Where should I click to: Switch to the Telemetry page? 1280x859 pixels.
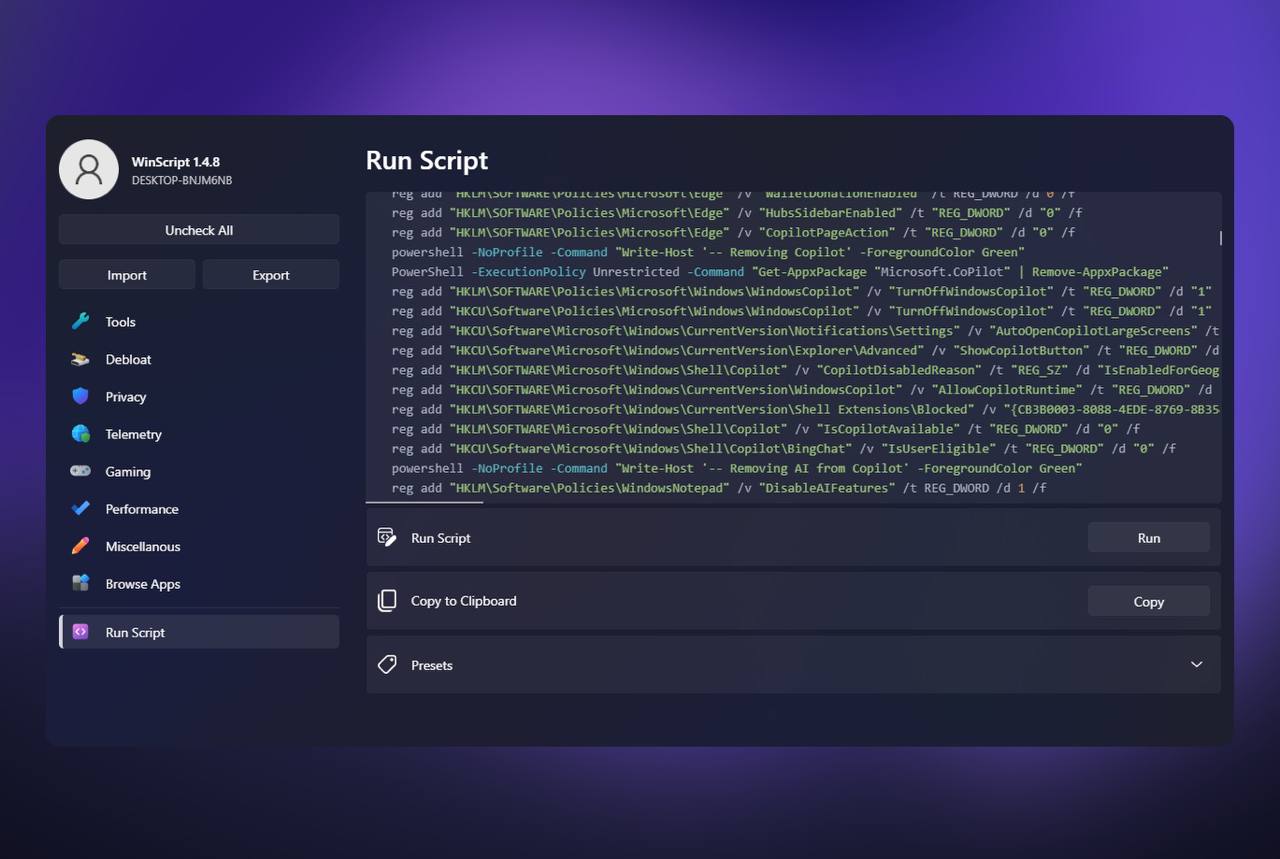click(133, 434)
